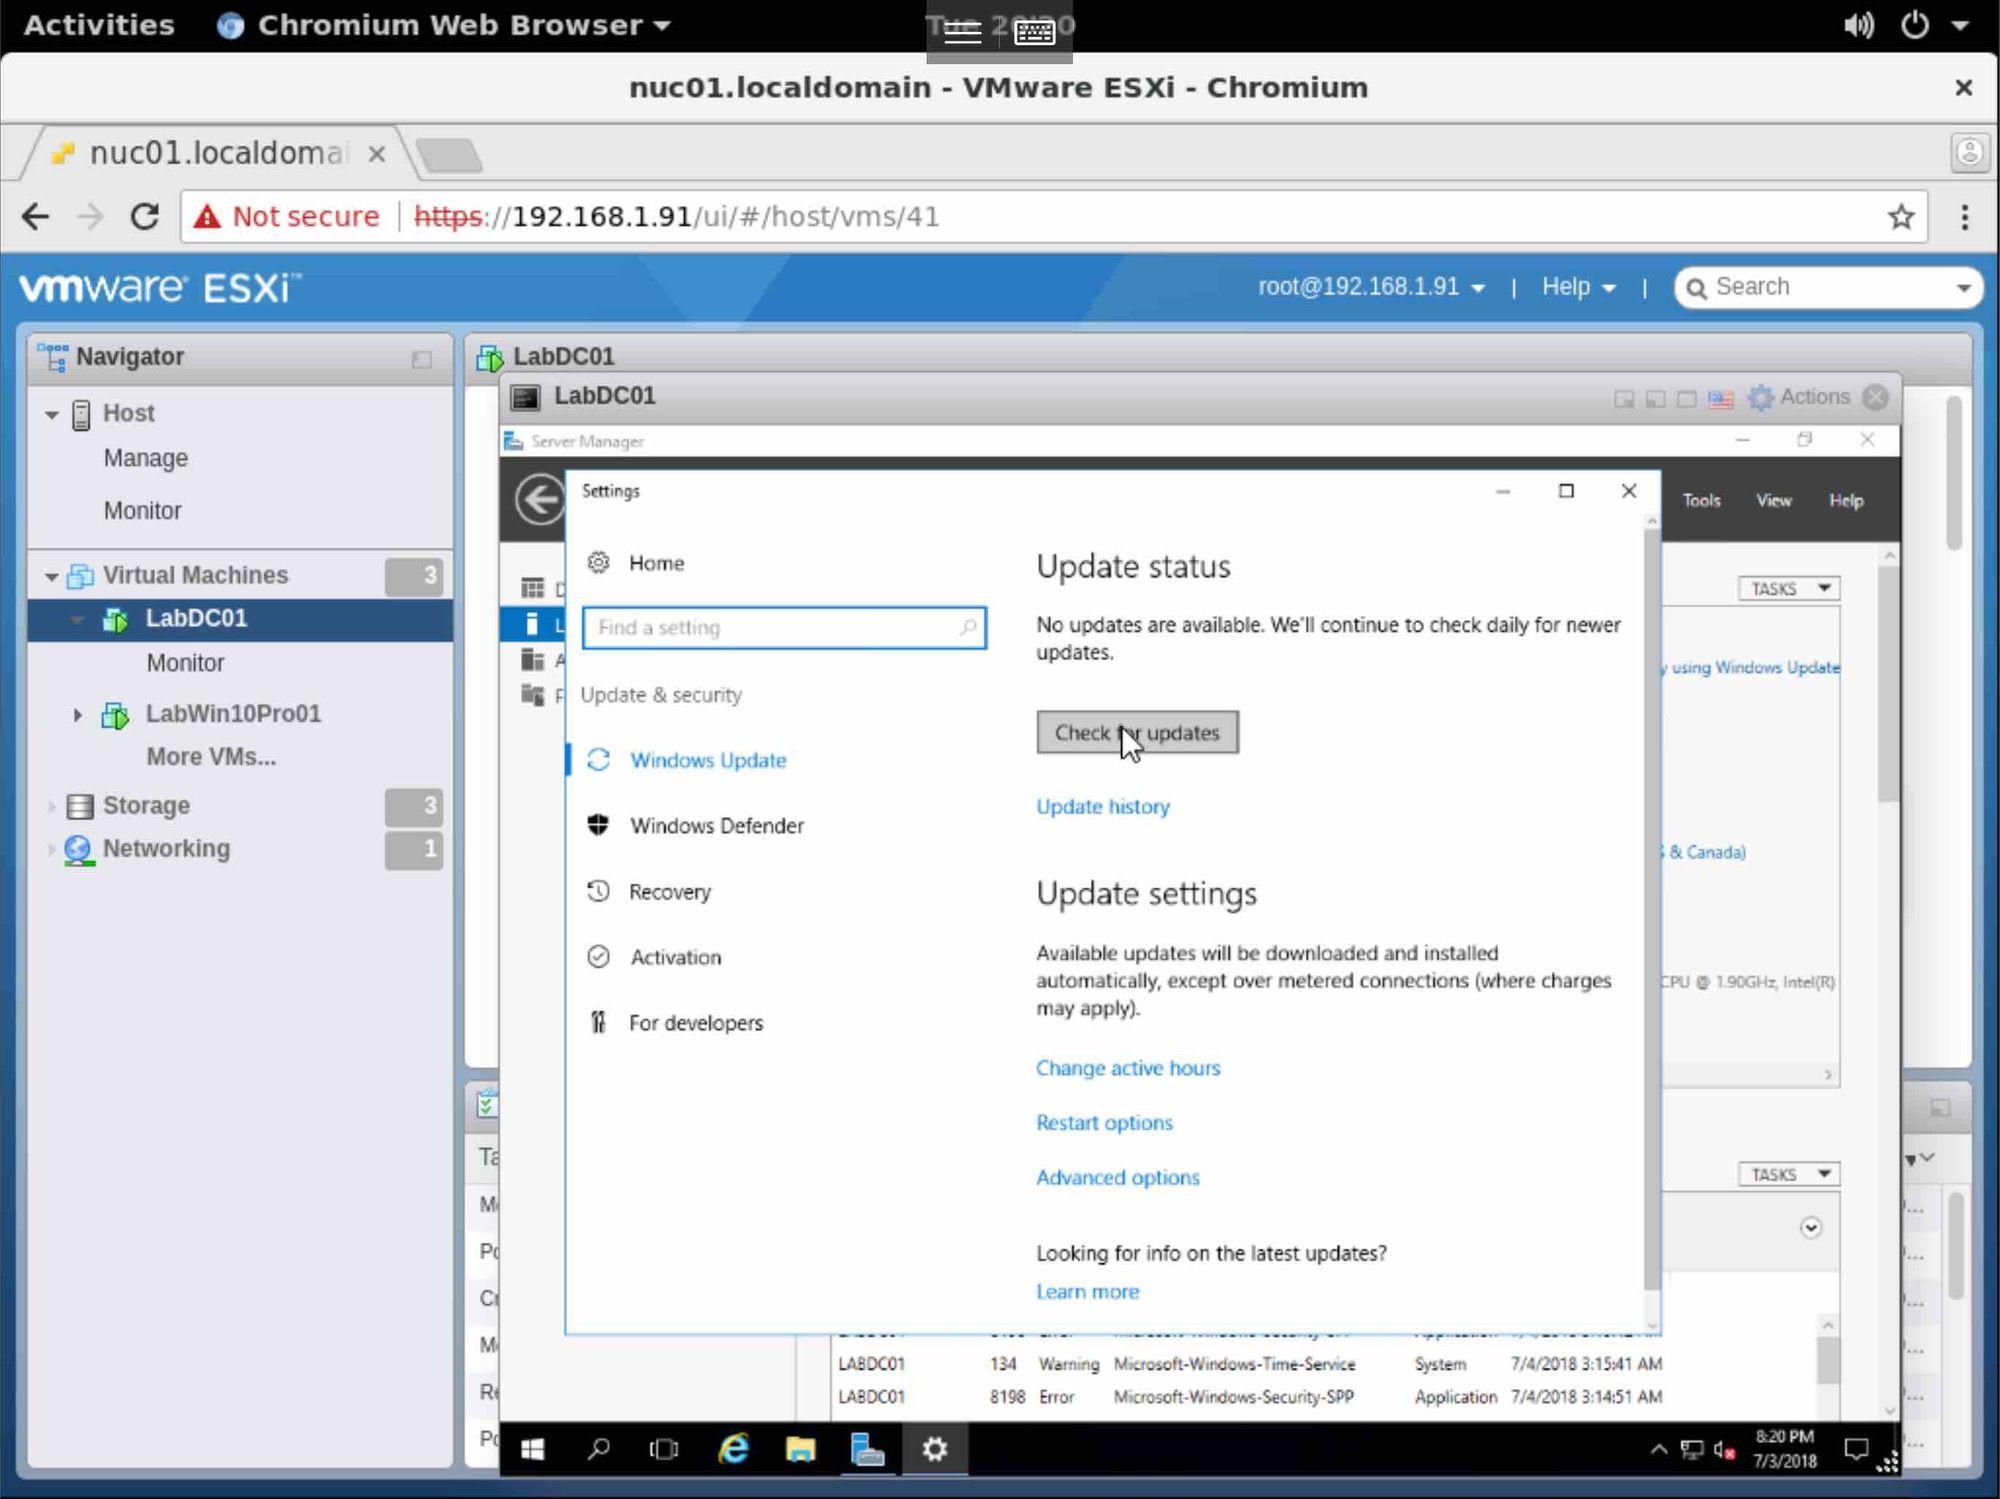
Task: Click the ESXi Search field
Action: (1828, 287)
